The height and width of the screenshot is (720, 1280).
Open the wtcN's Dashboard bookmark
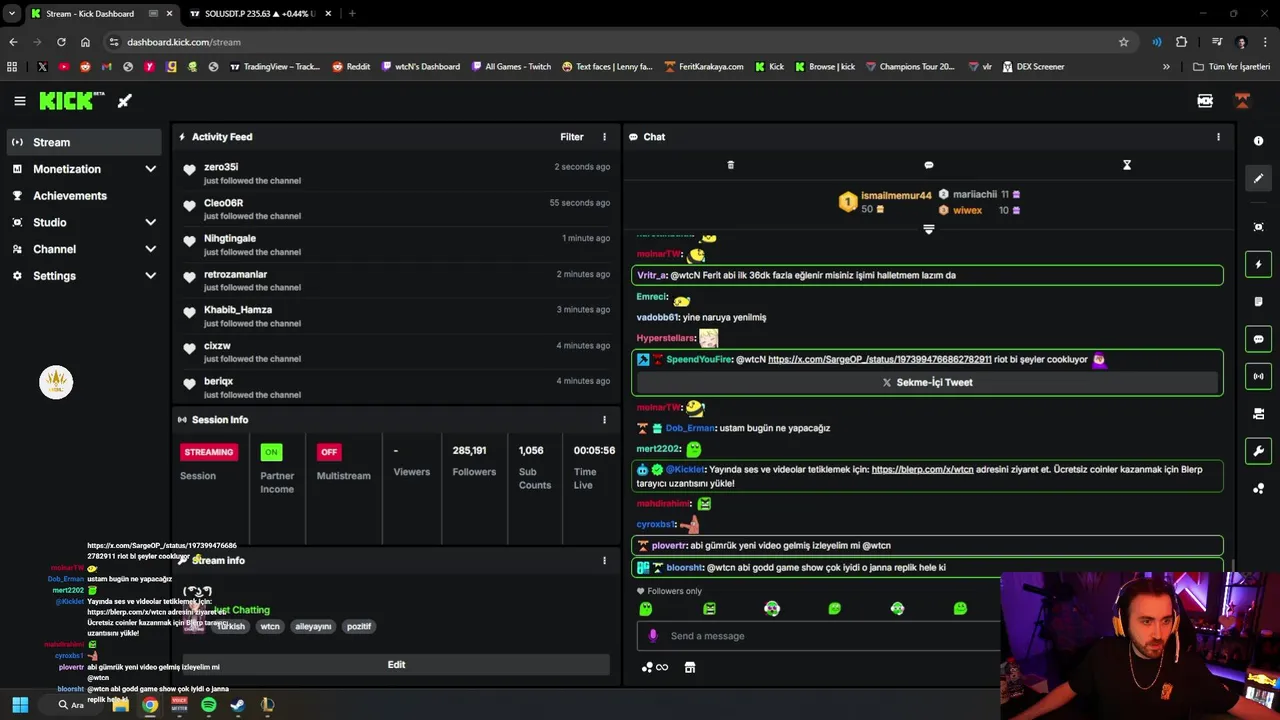point(421,67)
